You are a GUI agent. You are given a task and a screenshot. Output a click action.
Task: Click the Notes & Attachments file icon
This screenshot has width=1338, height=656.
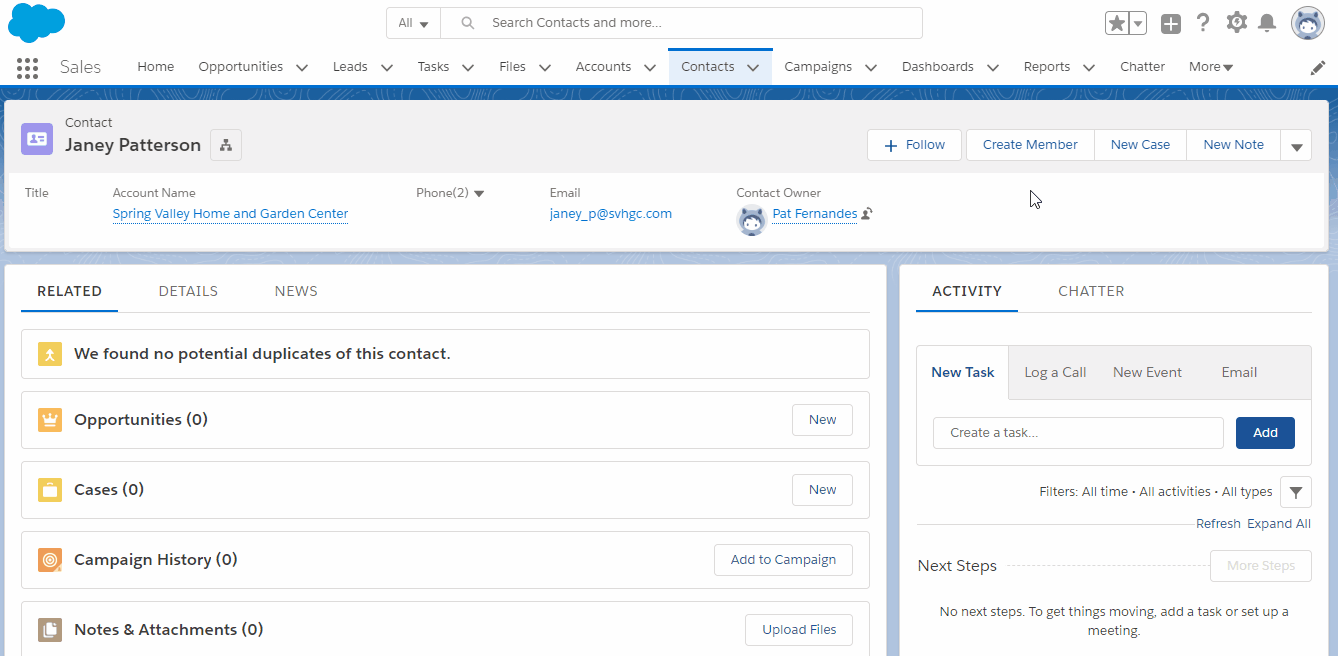[50, 630]
